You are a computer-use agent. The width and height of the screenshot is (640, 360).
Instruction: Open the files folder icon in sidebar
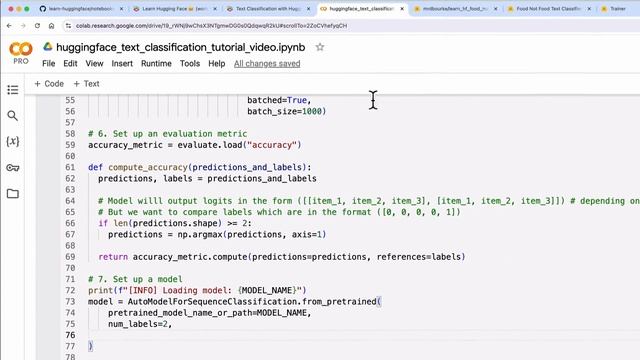[x=13, y=193]
